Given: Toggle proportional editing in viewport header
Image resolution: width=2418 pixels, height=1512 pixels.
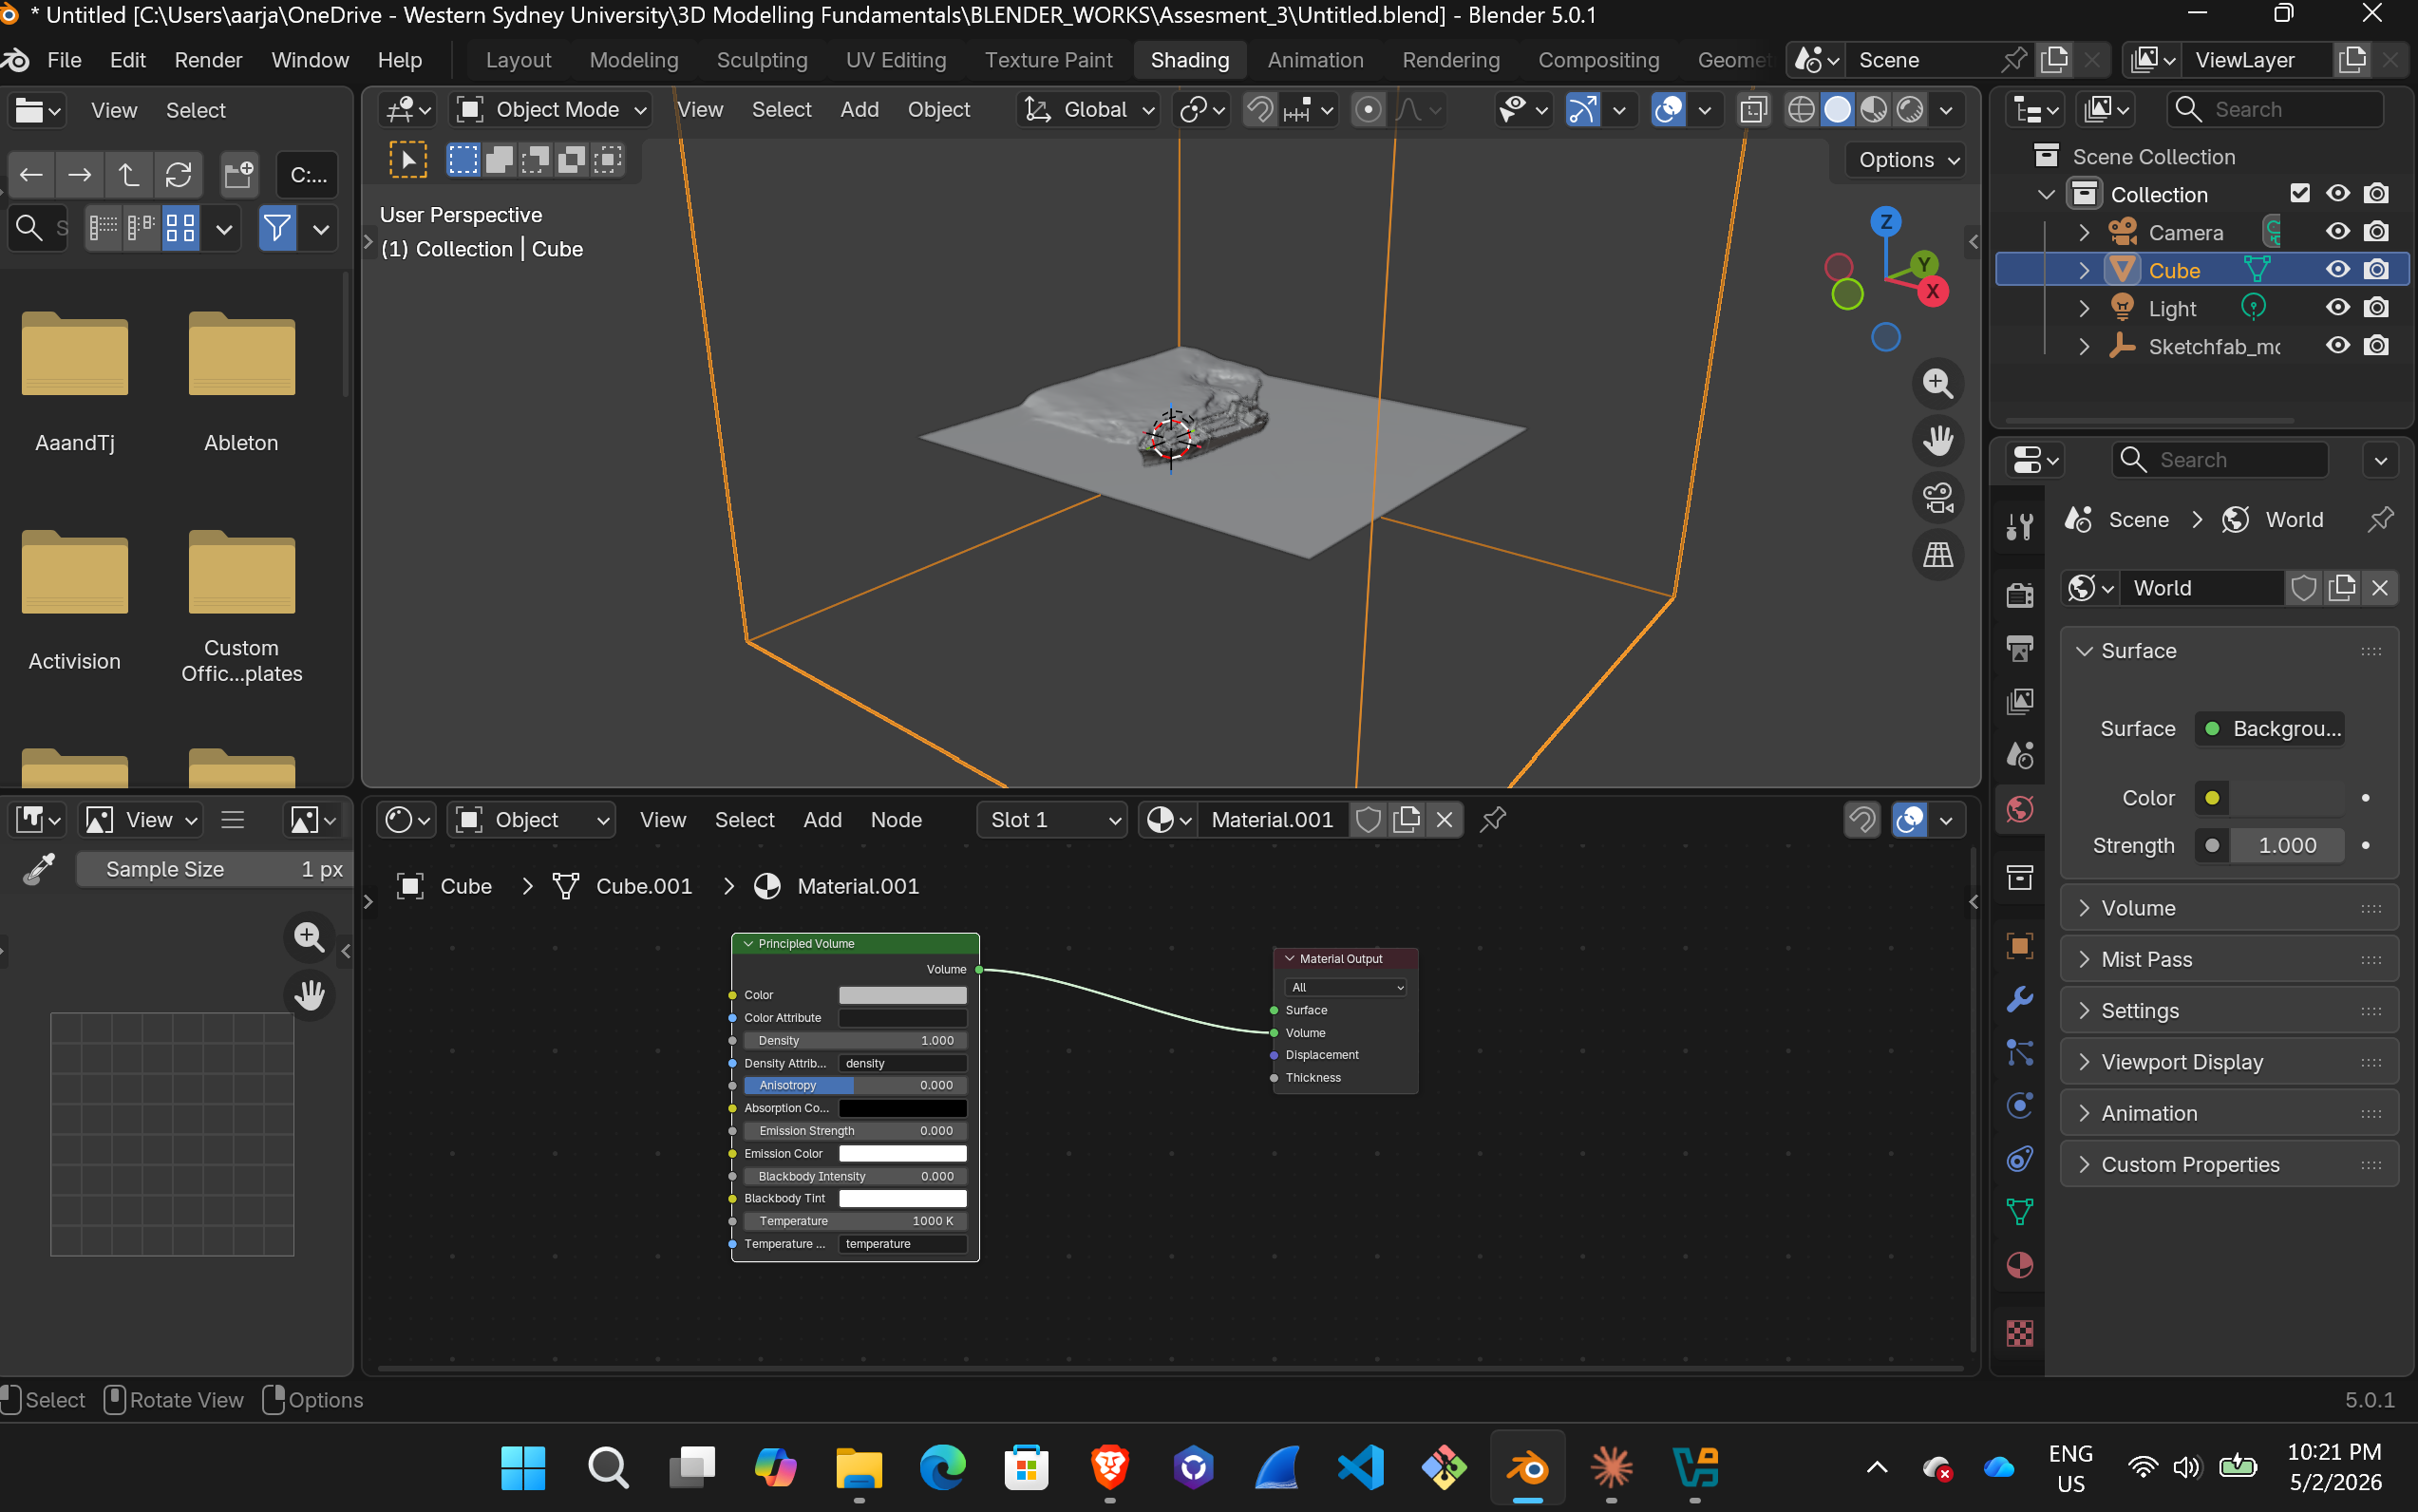Looking at the screenshot, I should pyautogui.click(x=1368, y=109).
